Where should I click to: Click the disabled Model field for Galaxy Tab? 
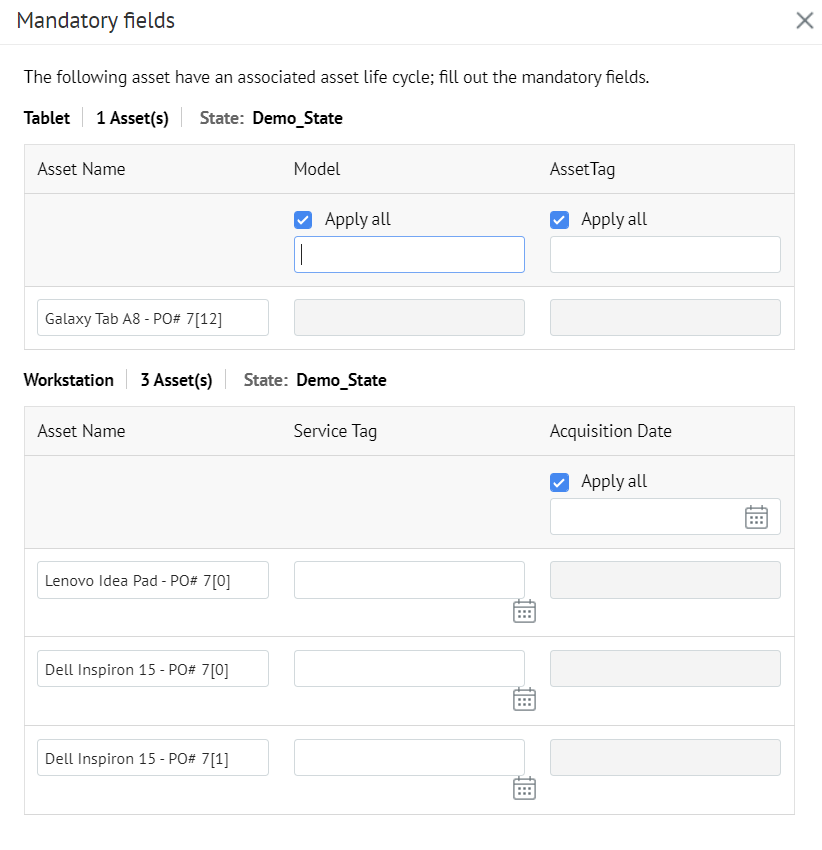click(x=409, y=318)
